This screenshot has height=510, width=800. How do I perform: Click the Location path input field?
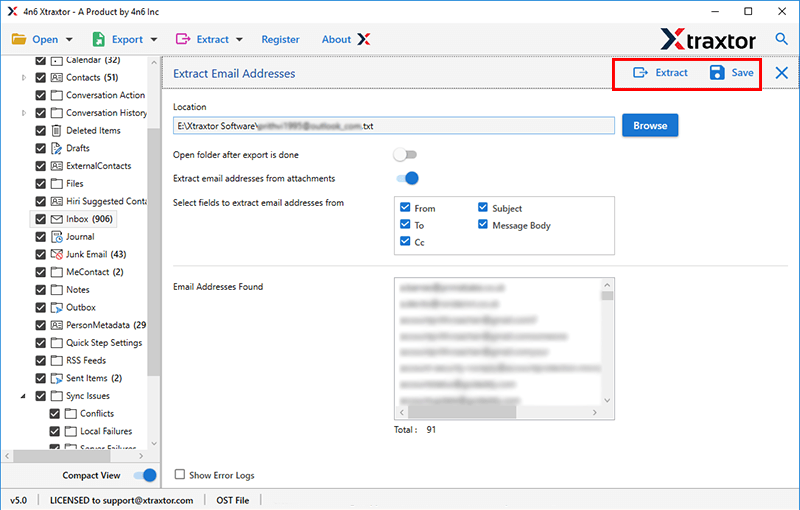click(394, 126)
